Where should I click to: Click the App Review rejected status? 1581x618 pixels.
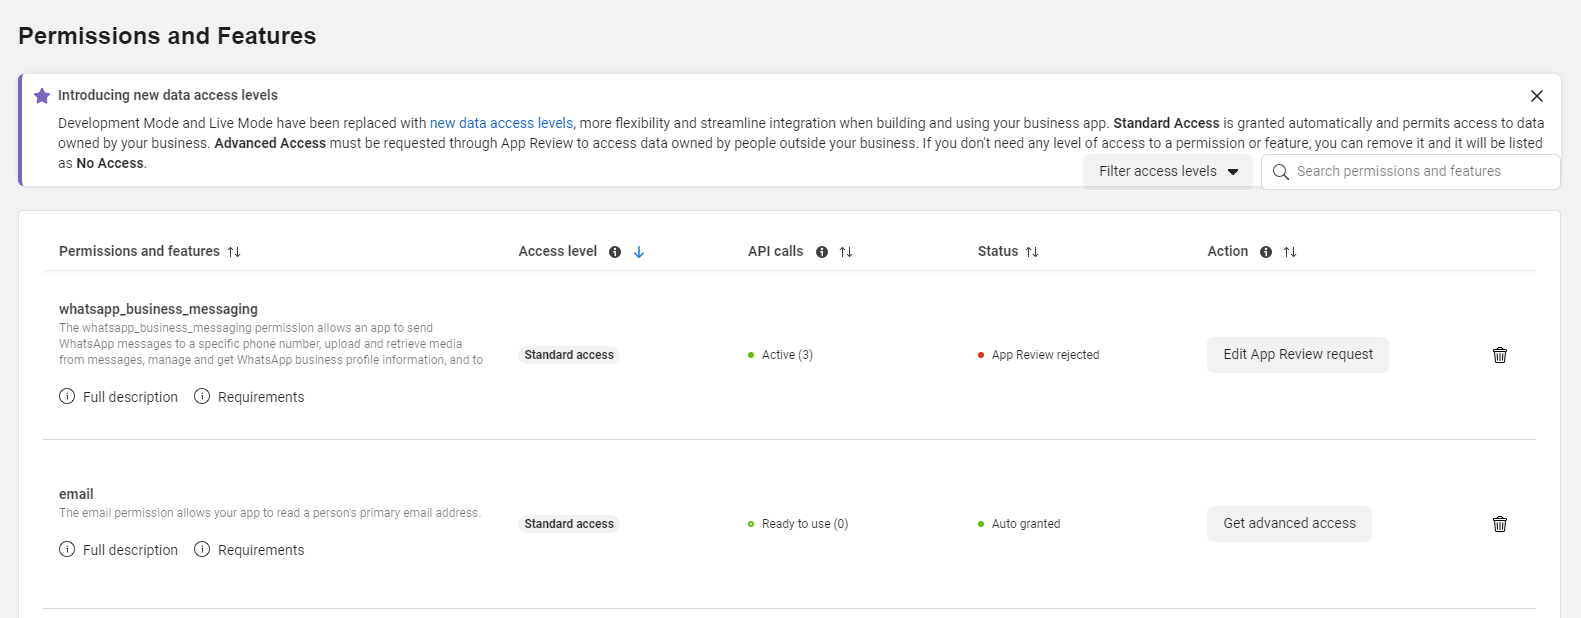click(1038, 355)
